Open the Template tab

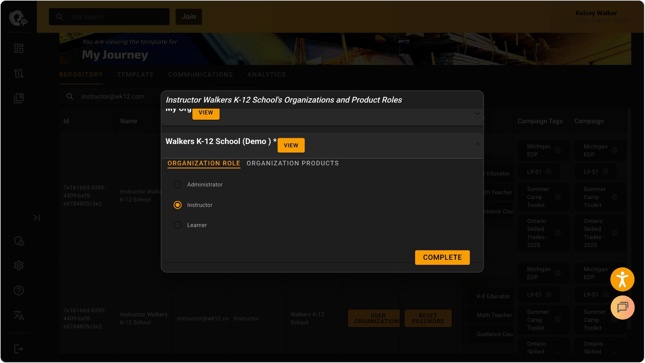[135, 74]
